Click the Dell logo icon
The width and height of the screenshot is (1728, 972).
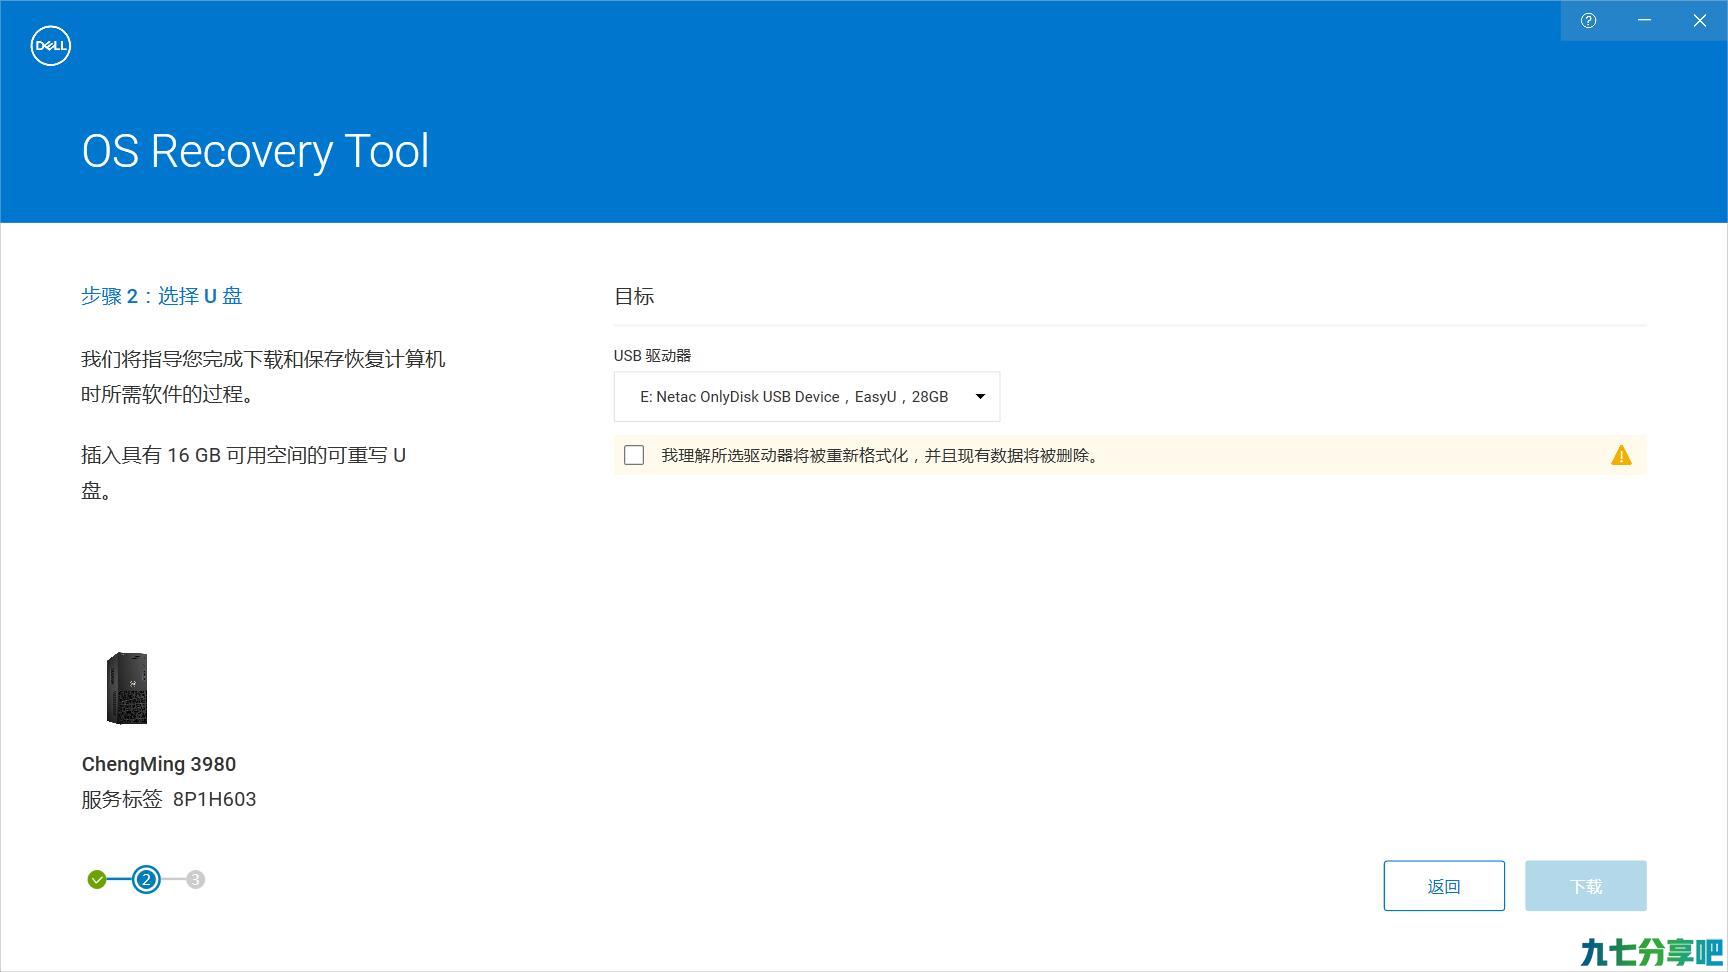tap(50, 46)
